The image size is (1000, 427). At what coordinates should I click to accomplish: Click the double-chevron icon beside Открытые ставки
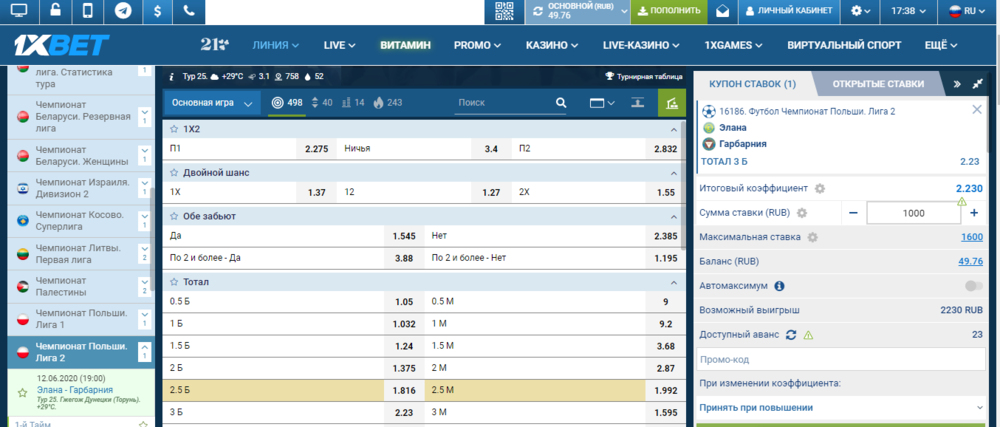[958, 83]
